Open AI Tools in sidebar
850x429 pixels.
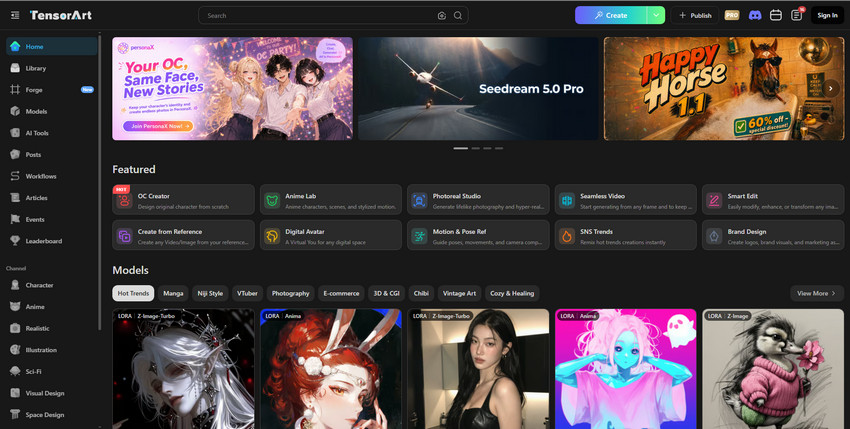[x=51, y=133]
